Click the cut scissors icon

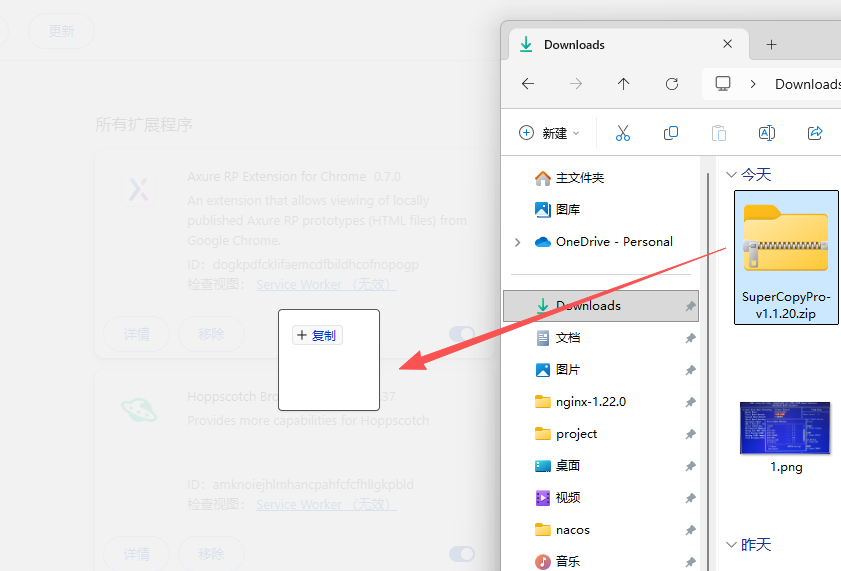point(622,133)
